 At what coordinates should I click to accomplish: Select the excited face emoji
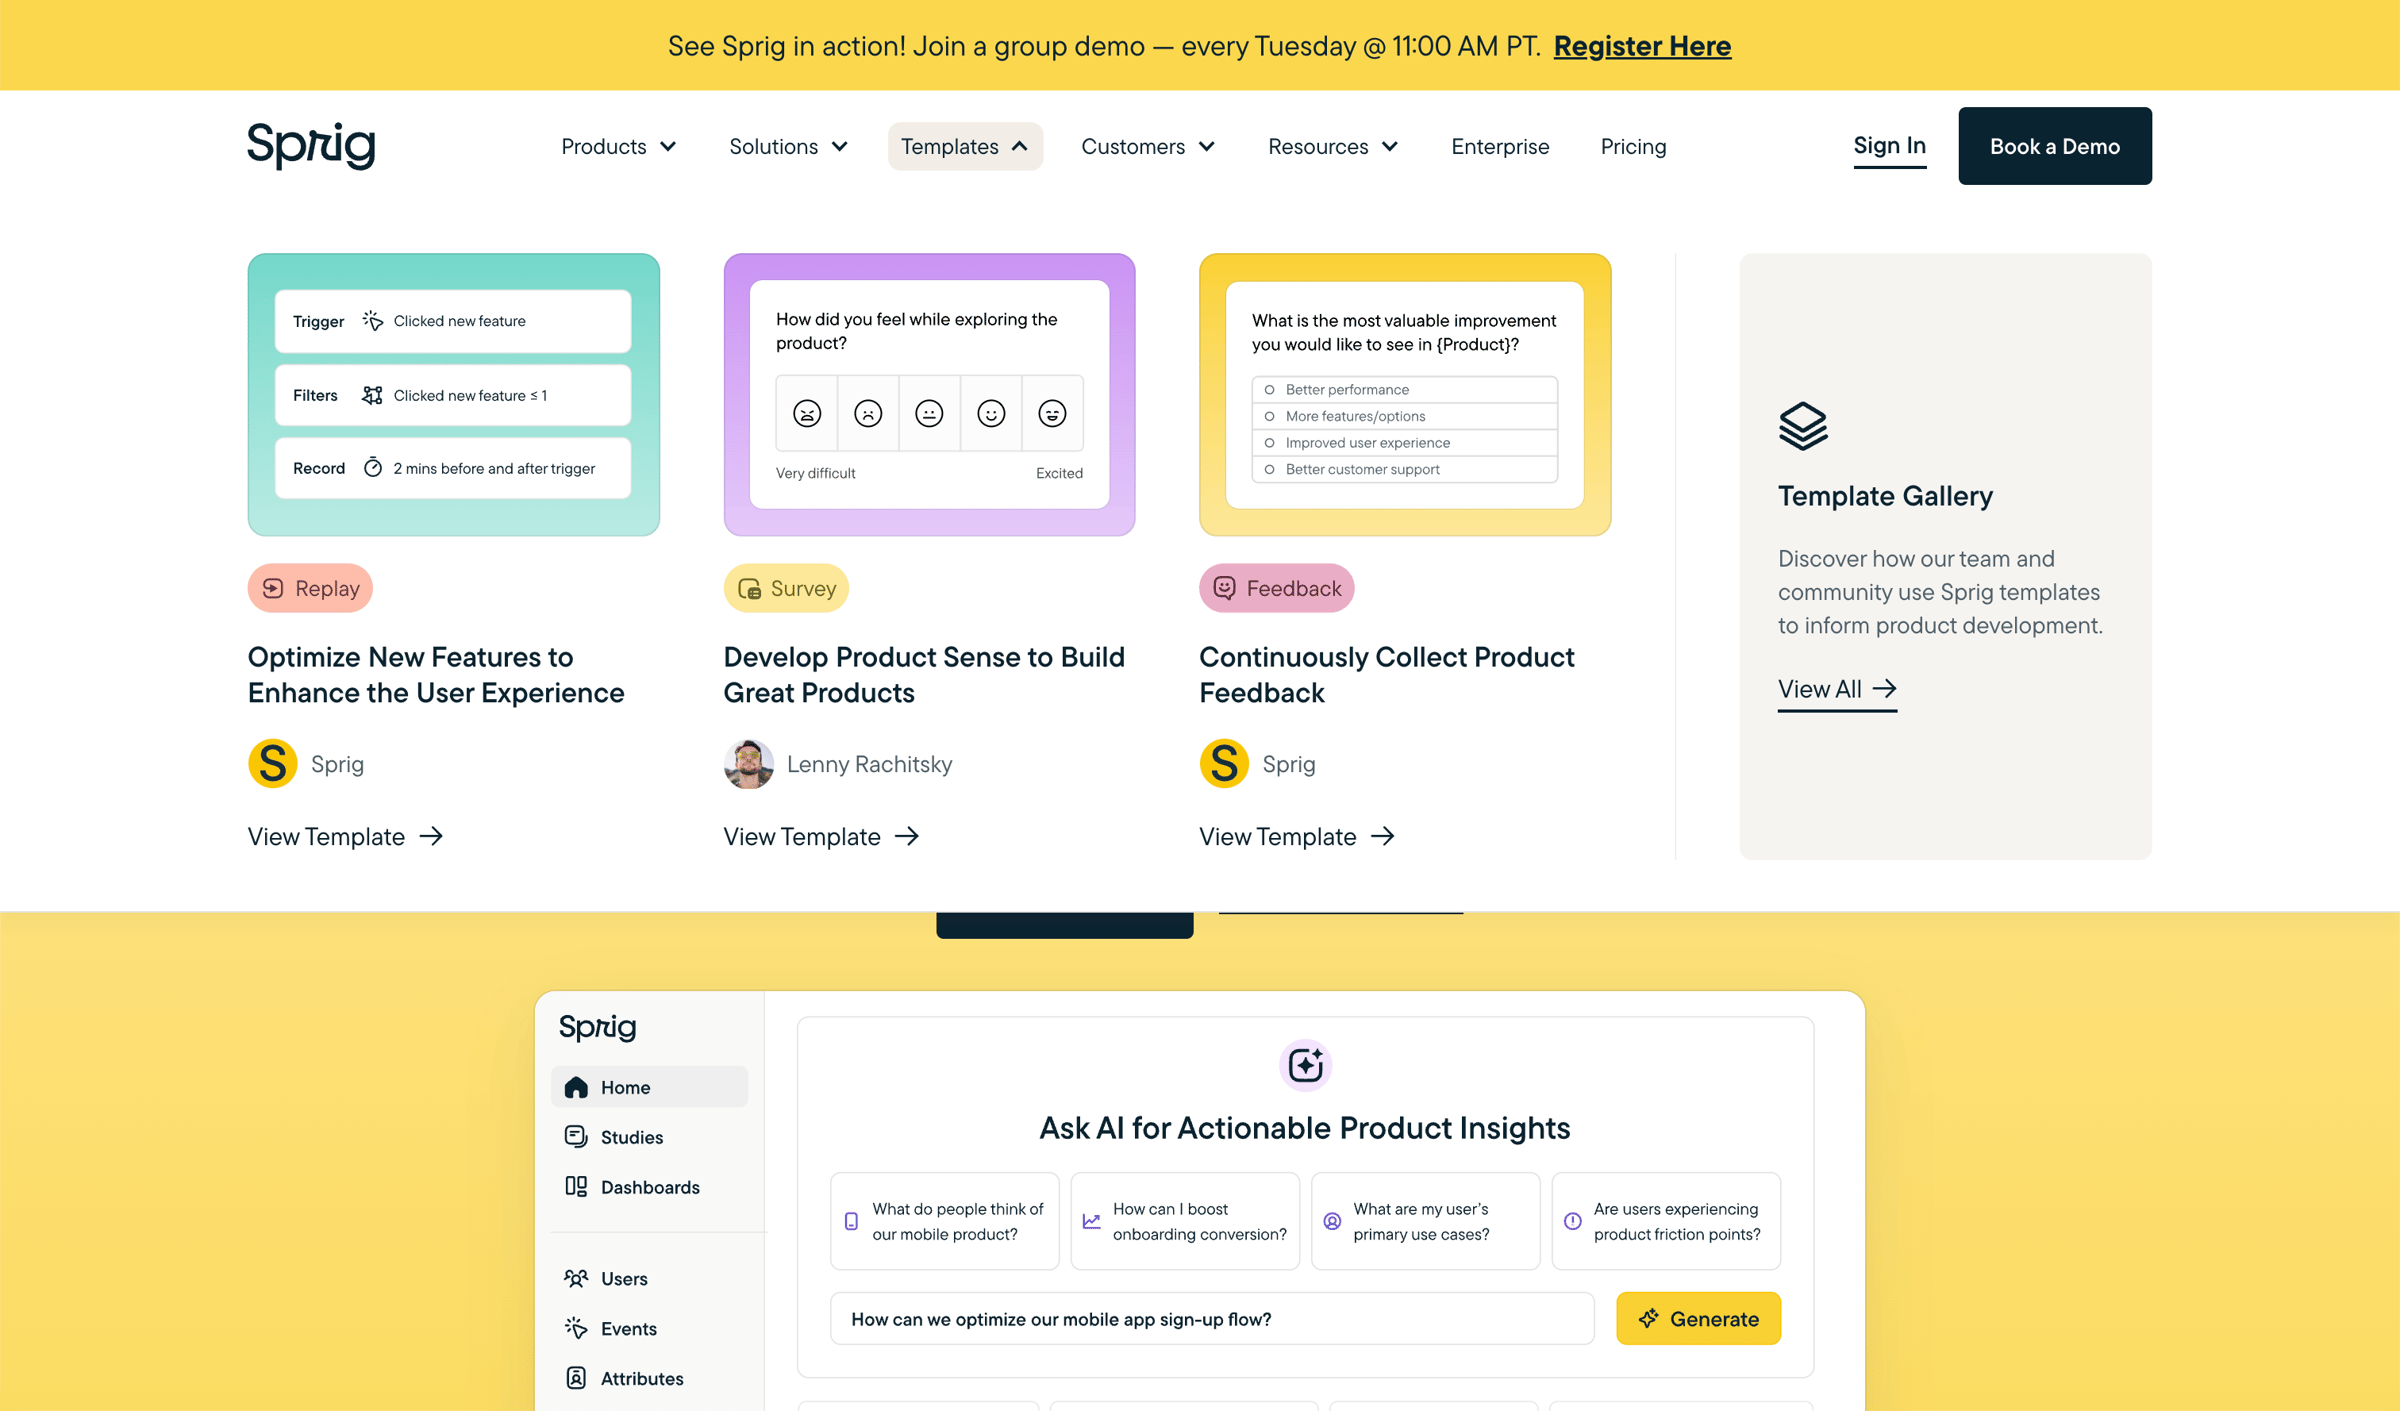pyautogui.click(x=1052, y=413)
